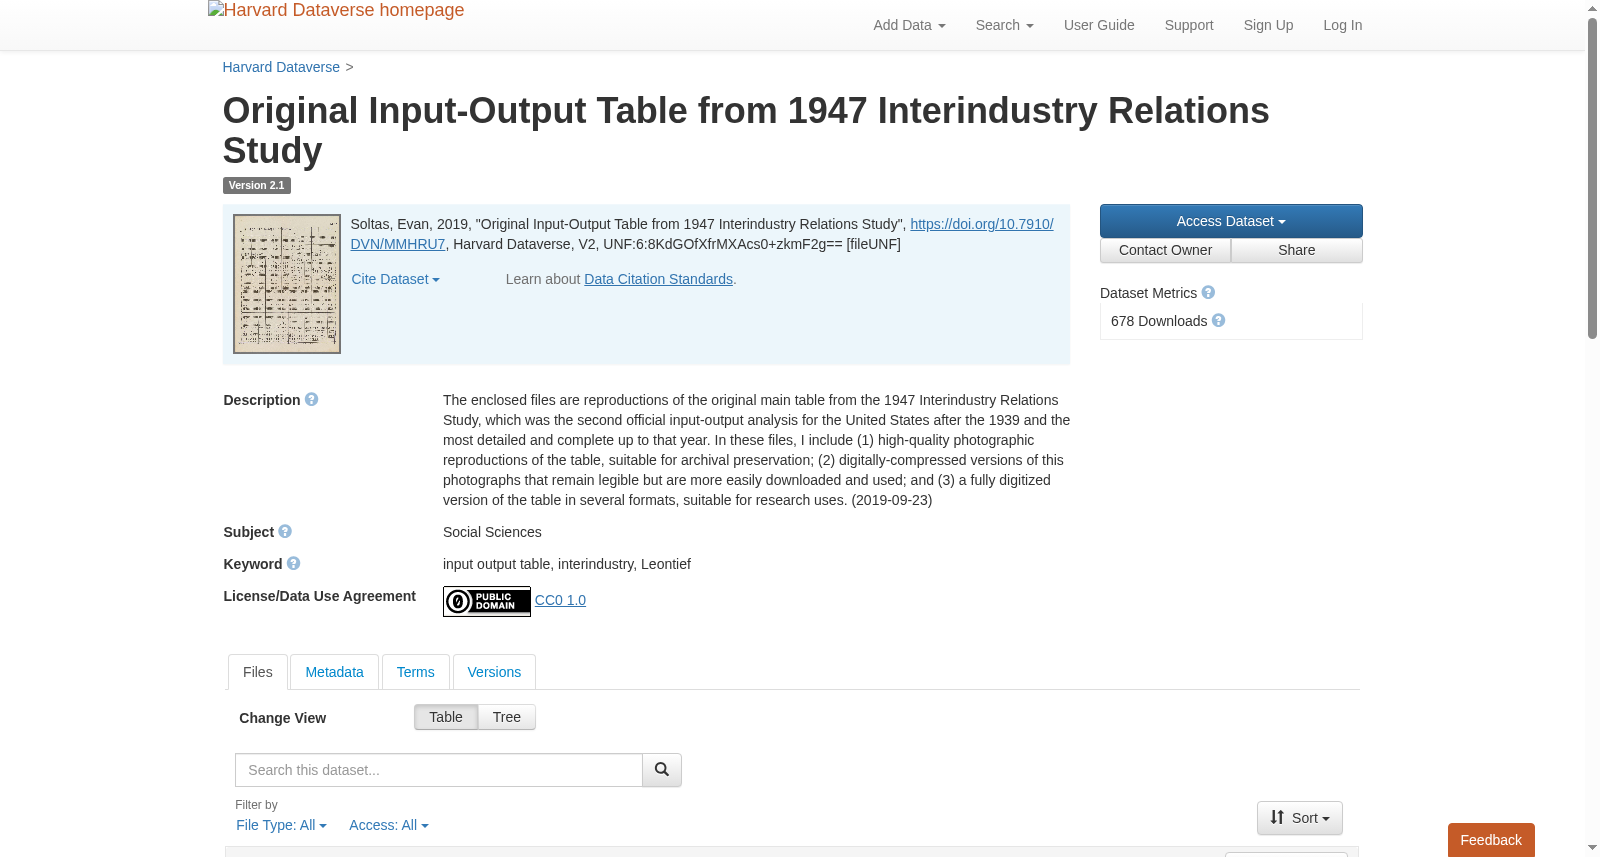Screen dimensions: 1600x857
Task: Open the CC0 1.0 license link
Action: pos(560,600)
